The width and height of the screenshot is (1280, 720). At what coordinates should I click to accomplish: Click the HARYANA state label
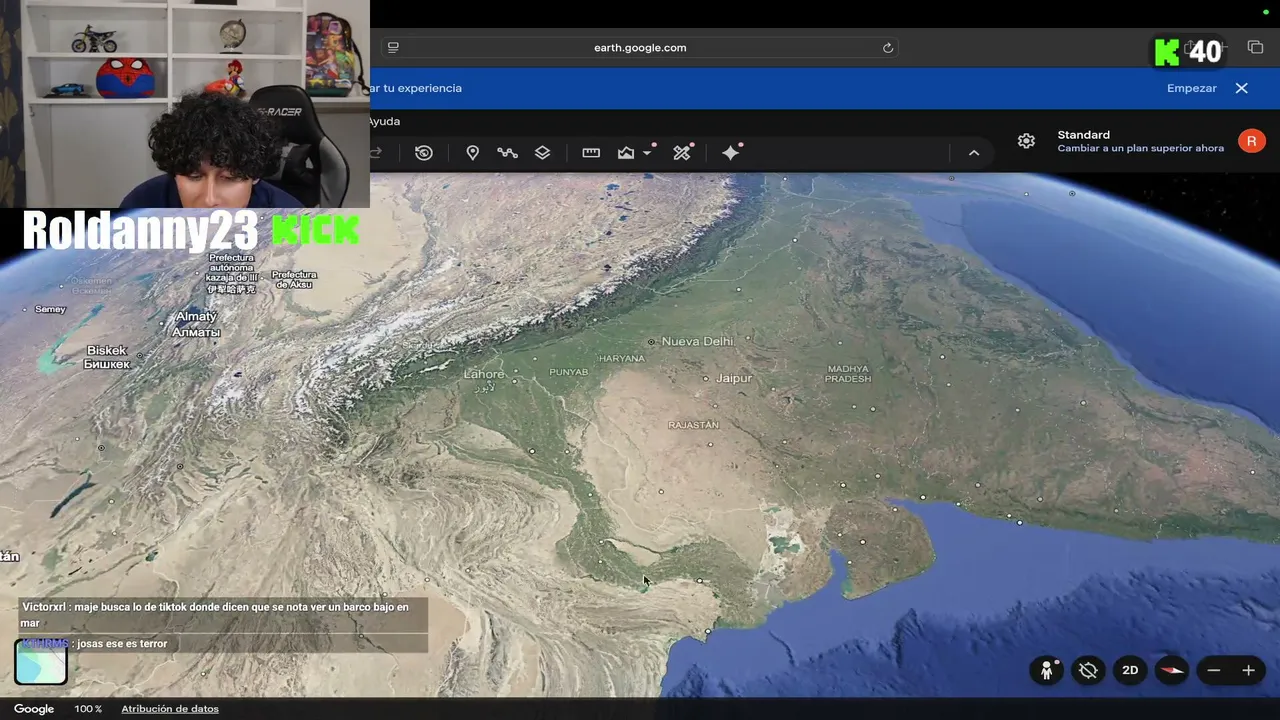[x=621, y=358]
